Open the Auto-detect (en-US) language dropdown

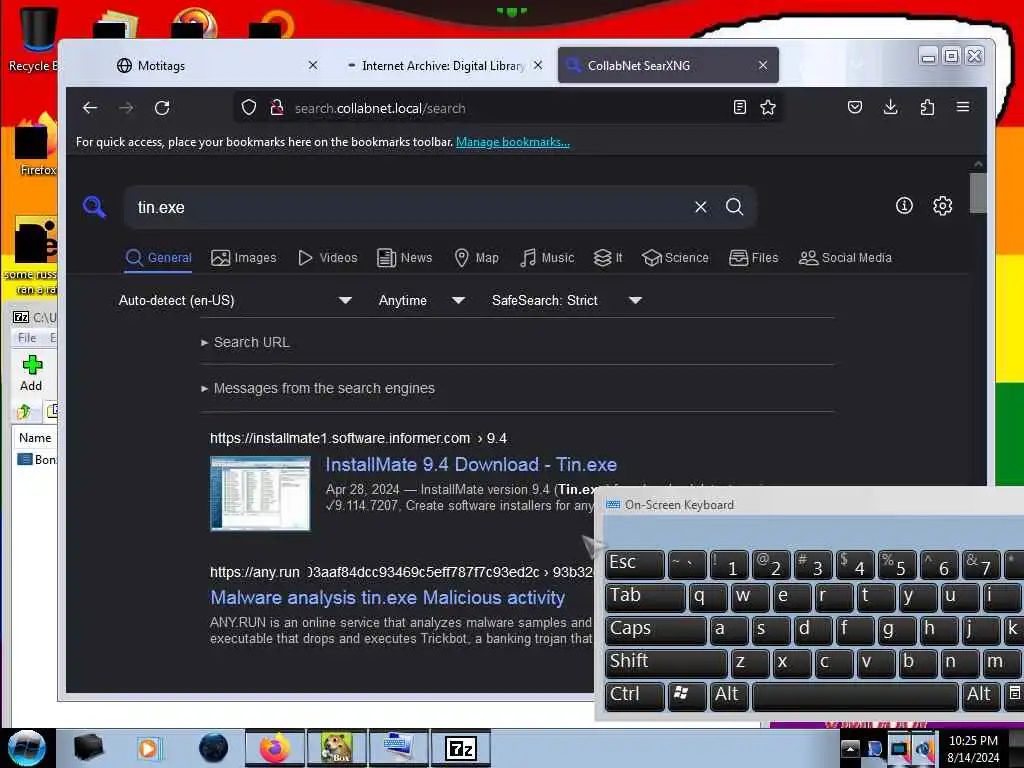[235, 300]
